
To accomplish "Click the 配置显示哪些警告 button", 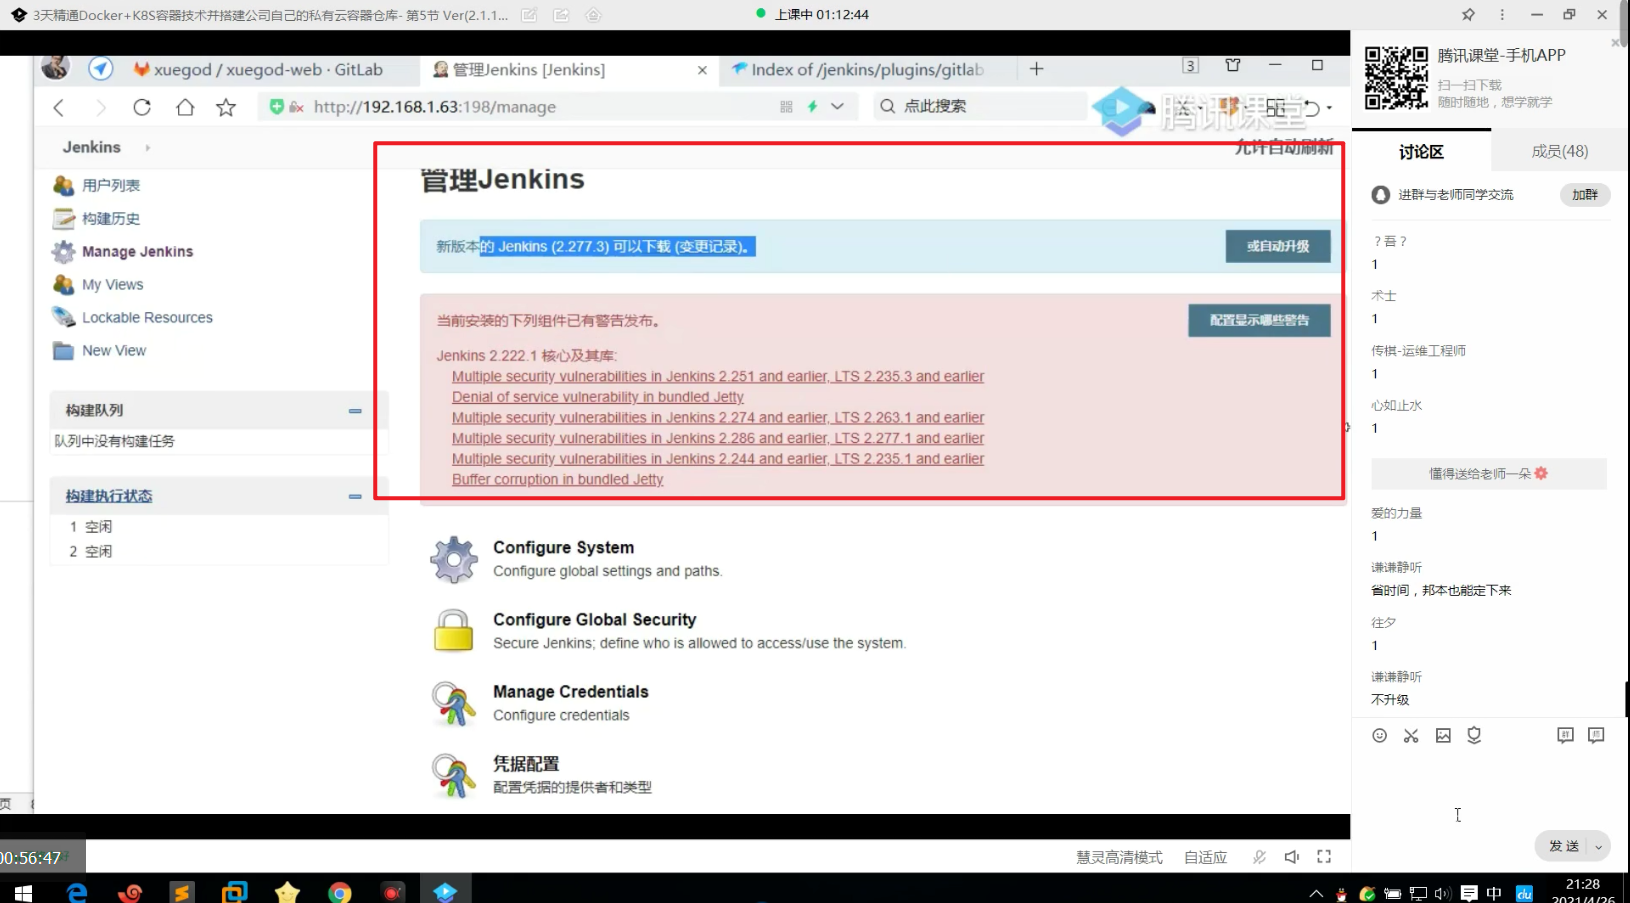I will (1259, 320).
